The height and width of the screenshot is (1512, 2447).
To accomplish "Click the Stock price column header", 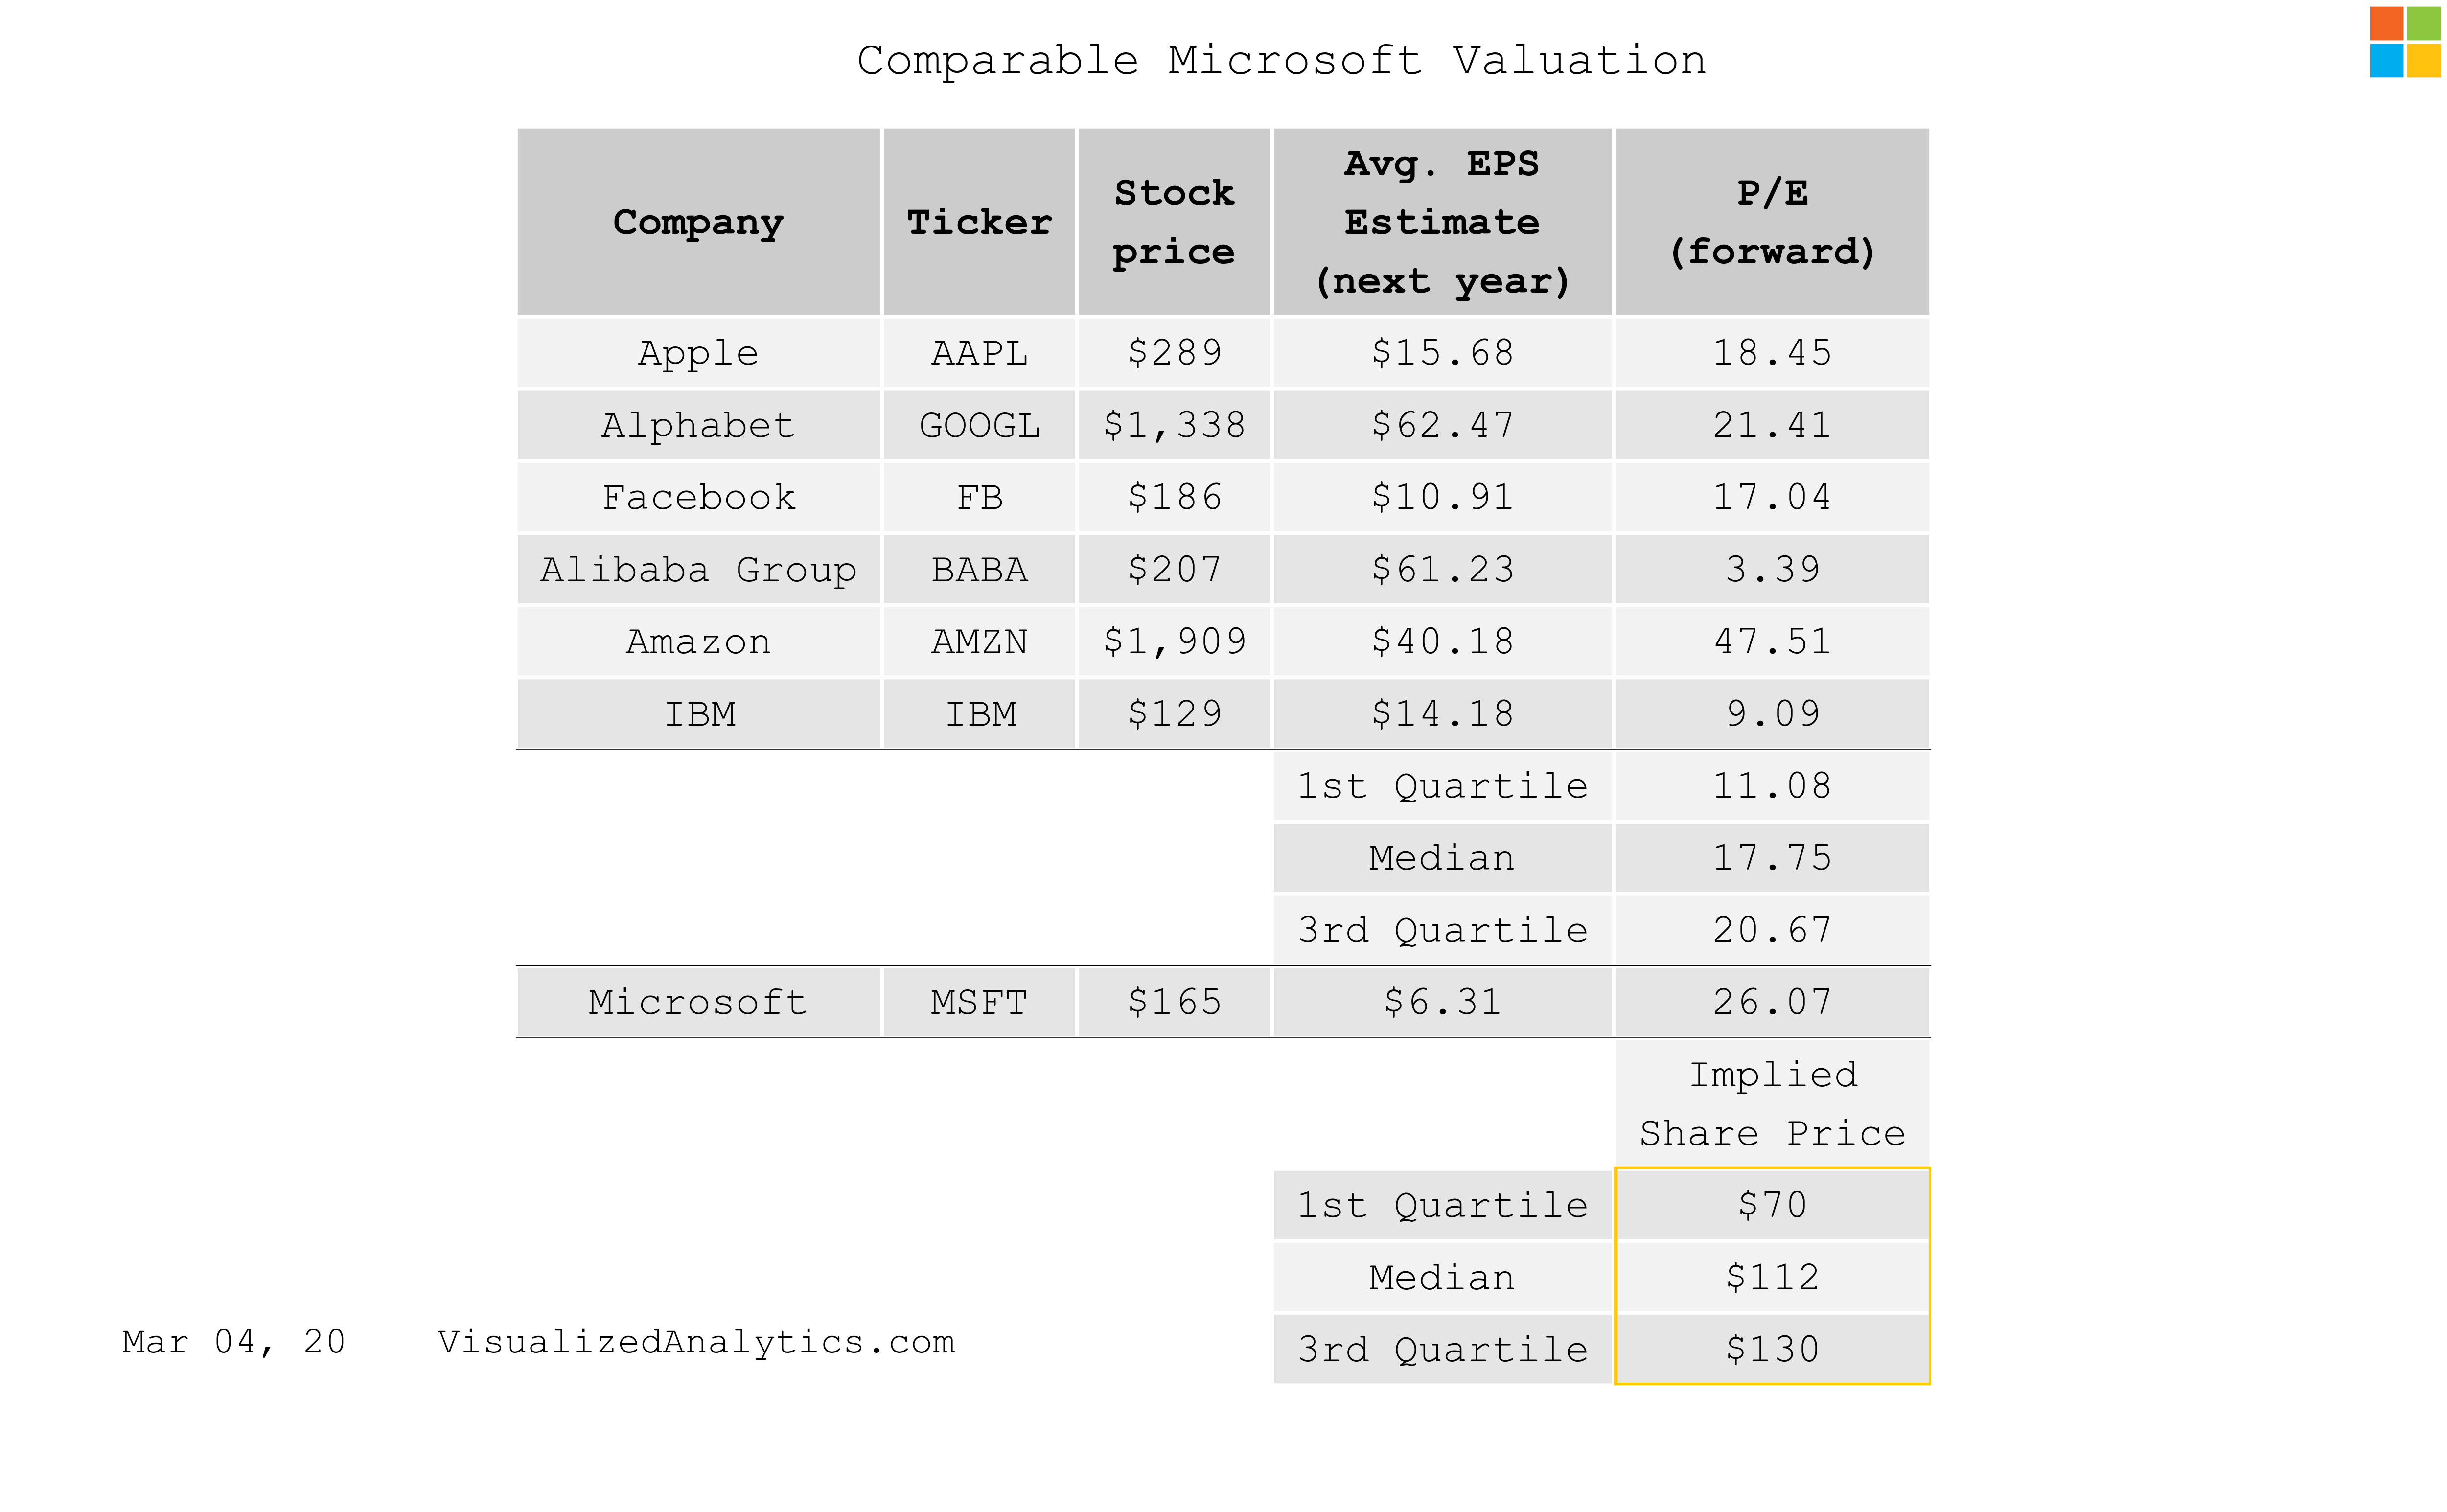I will pos(1174,222).
